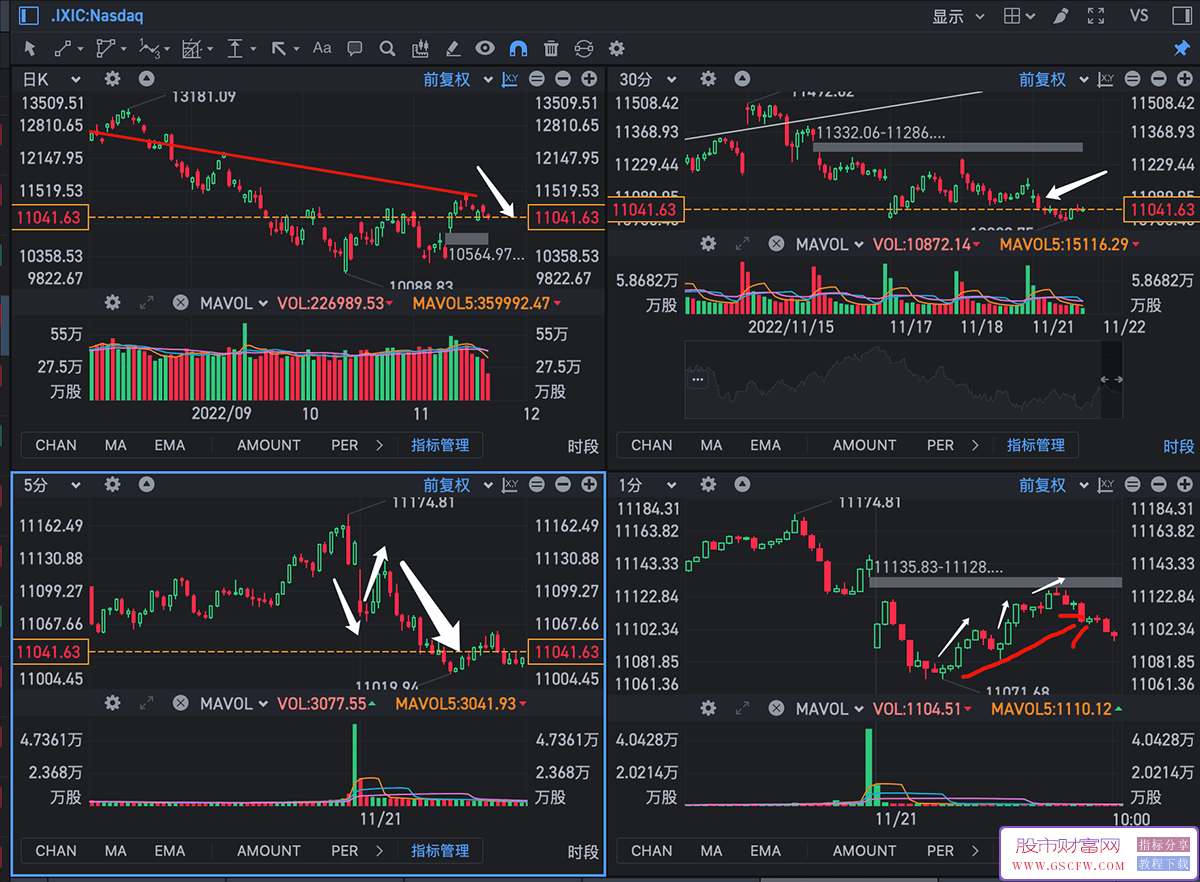Click the VS compare button
Image resolution: width=1200 pixels, height=882 pixels.
tap(1139, 16)
